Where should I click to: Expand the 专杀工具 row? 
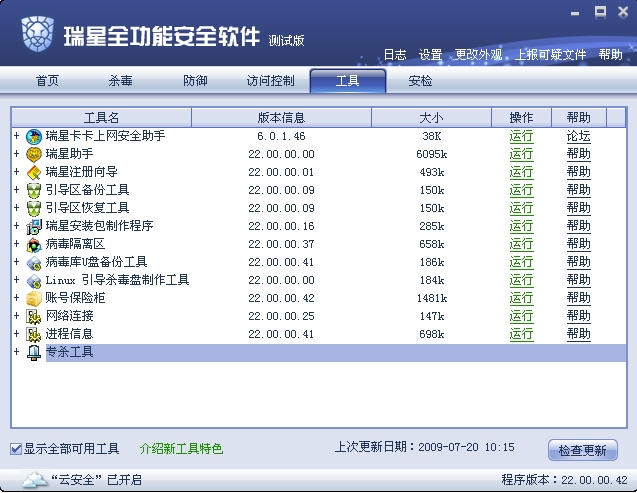tap(16, 351)
